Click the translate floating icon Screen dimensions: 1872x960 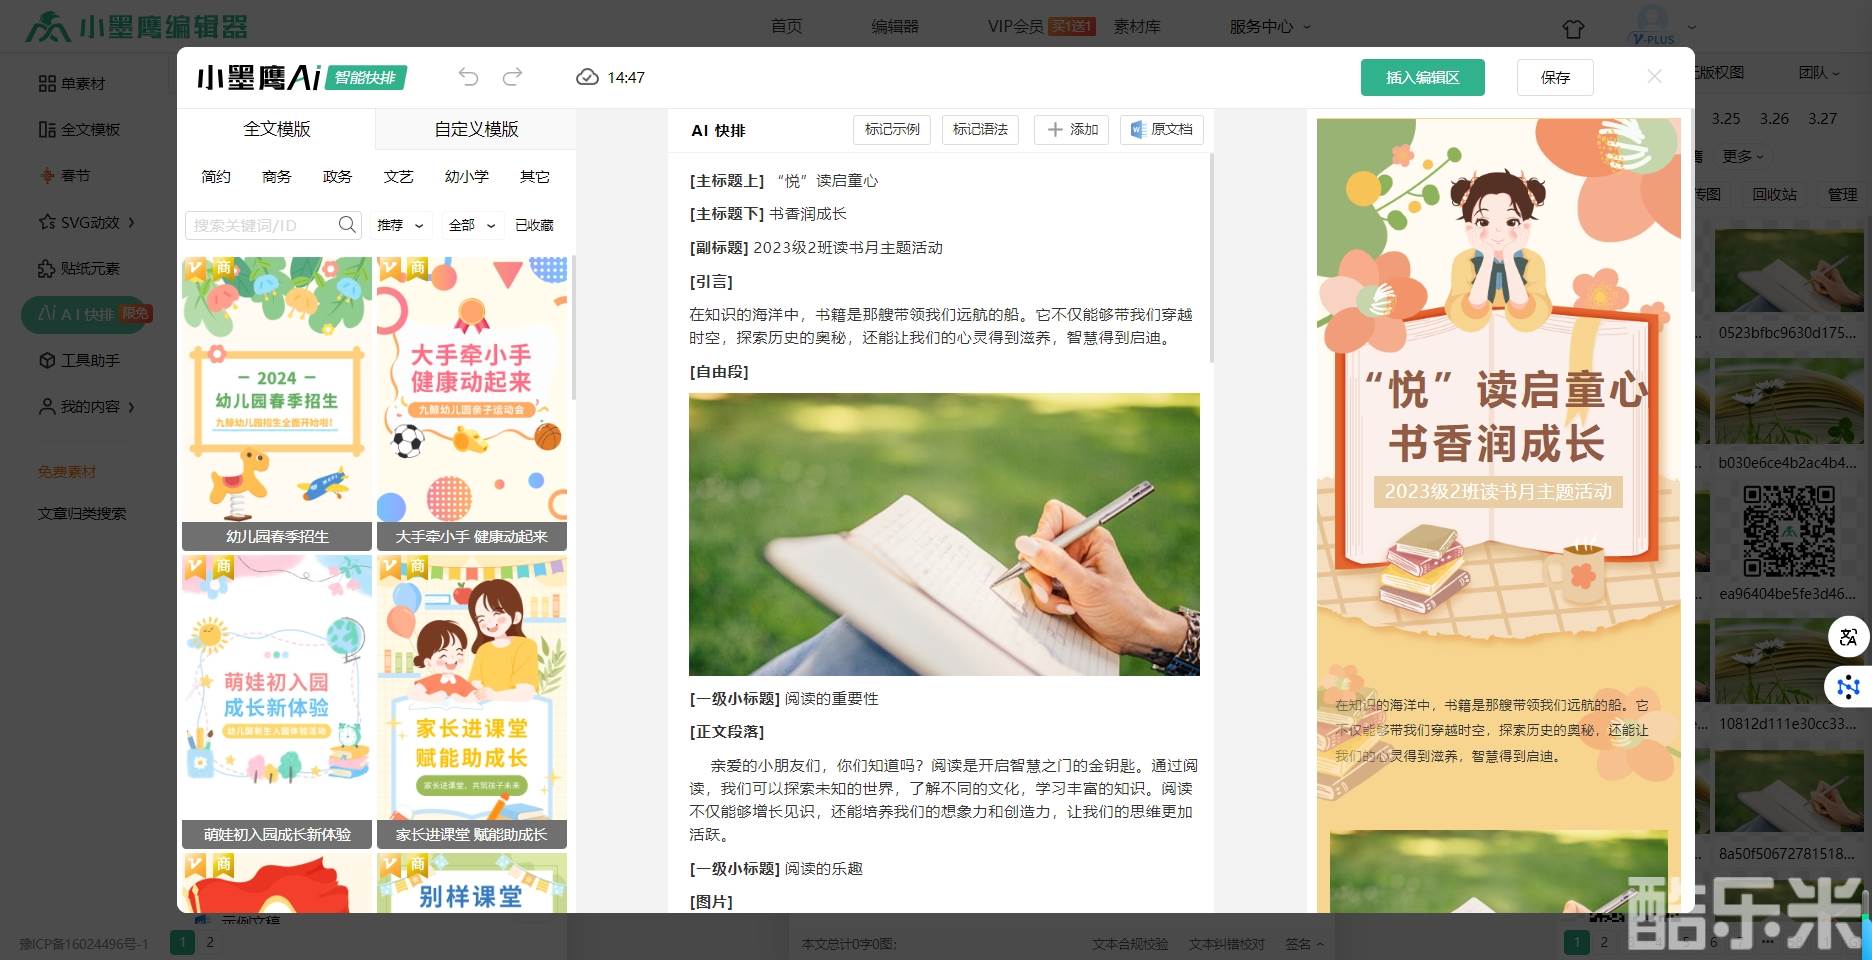click(1847, 637)
